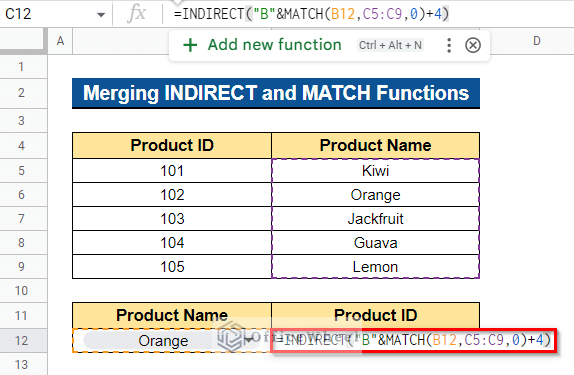Click the green plus Add new function icon

click(190, 45)
